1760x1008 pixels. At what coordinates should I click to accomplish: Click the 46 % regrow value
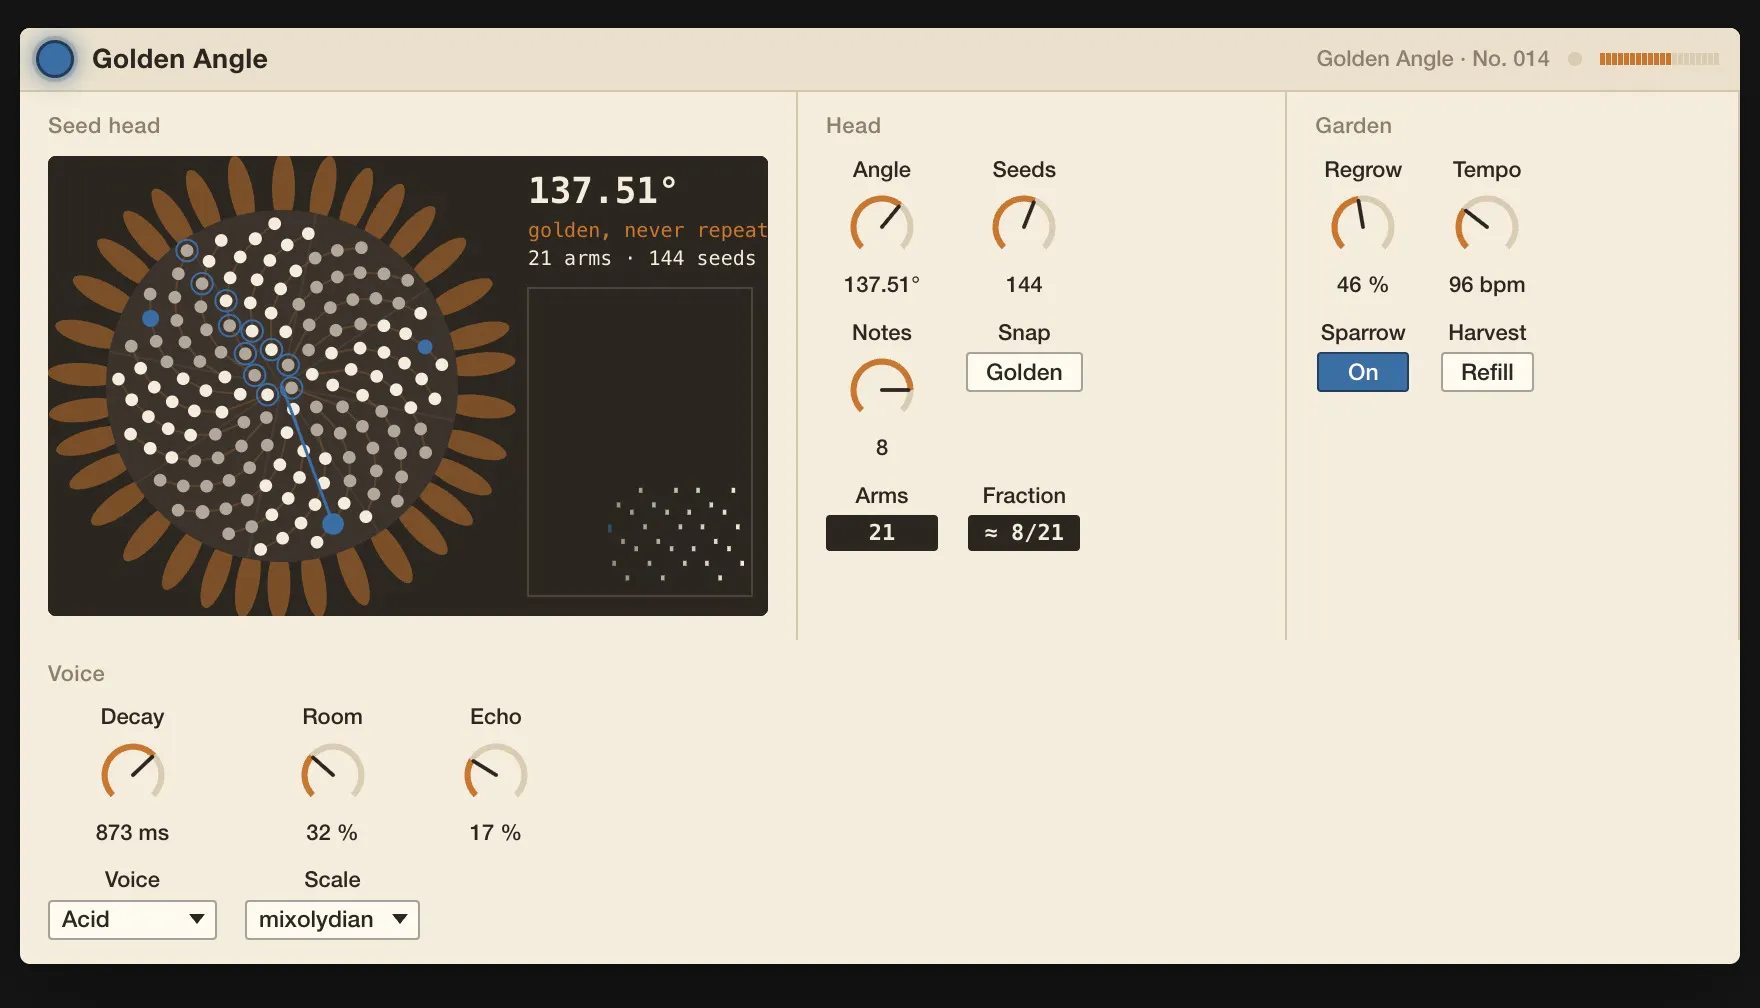tap(1362, 285)
